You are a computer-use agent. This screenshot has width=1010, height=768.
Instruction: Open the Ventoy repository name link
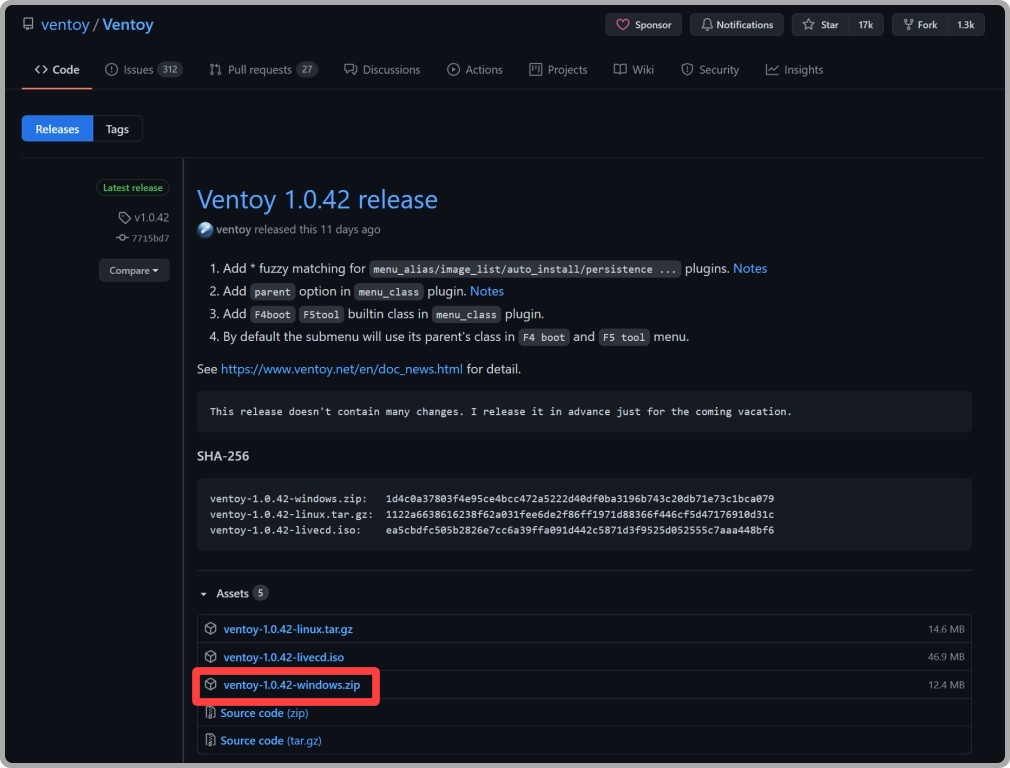128,24
